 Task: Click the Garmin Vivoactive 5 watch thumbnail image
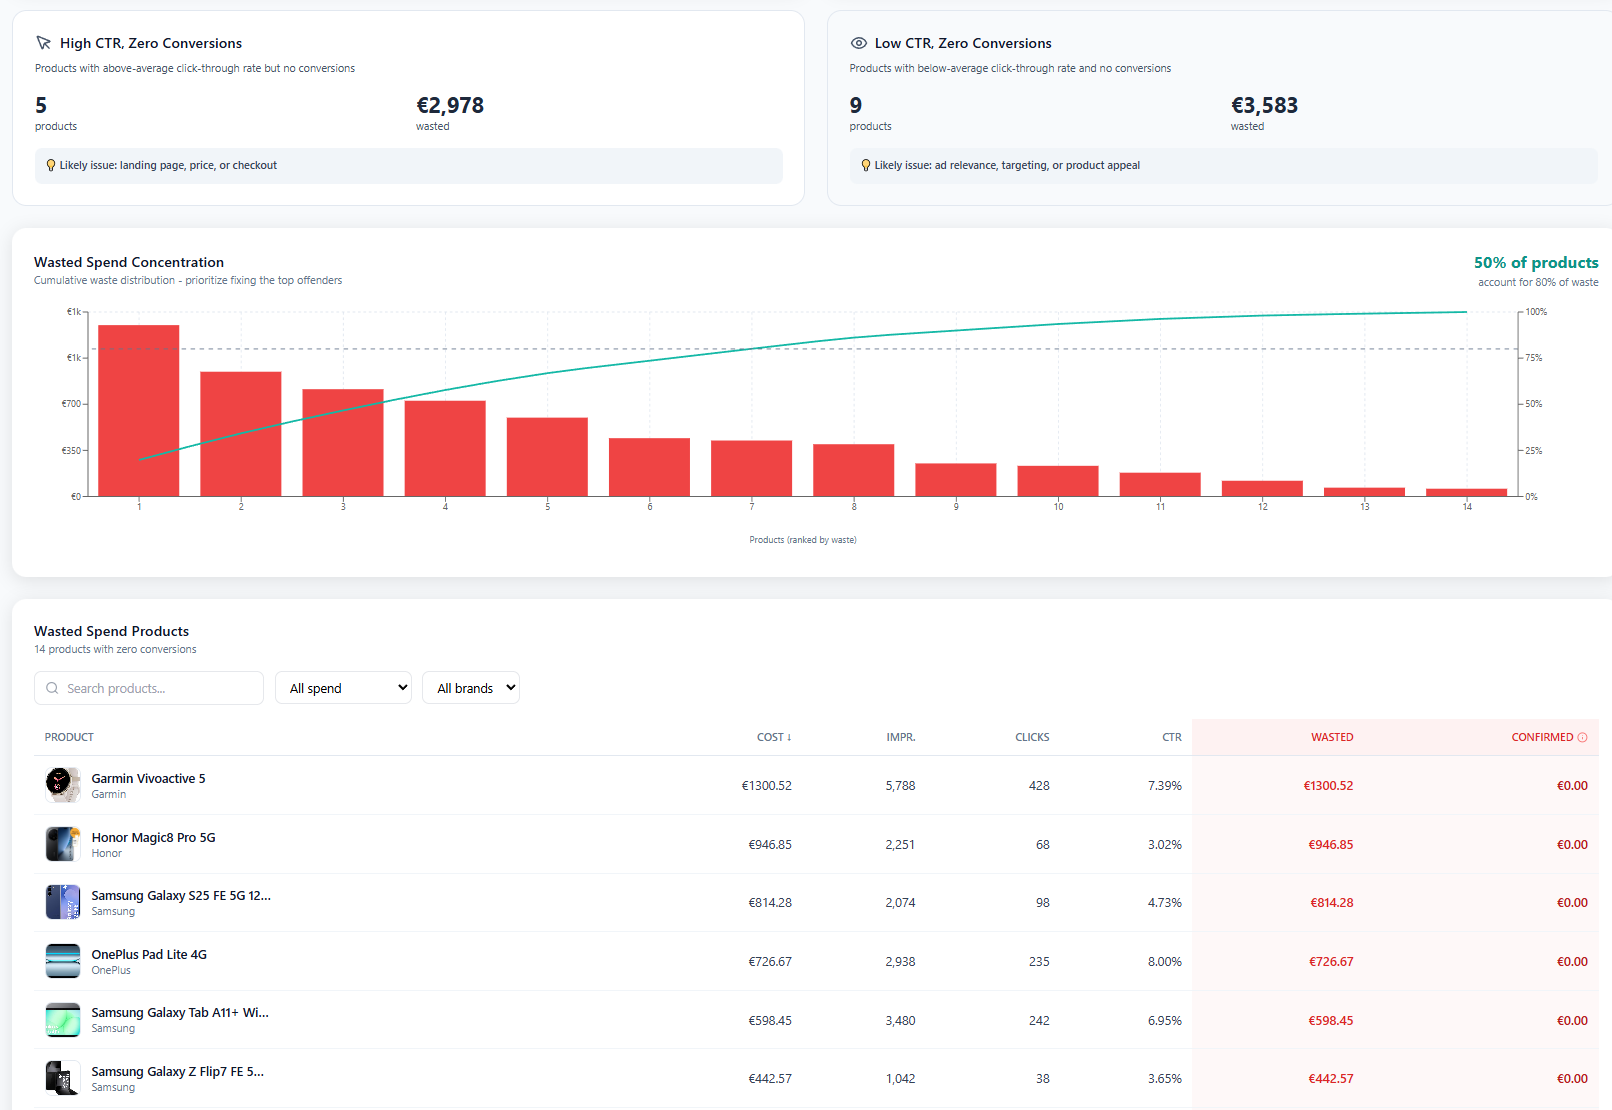62,784
